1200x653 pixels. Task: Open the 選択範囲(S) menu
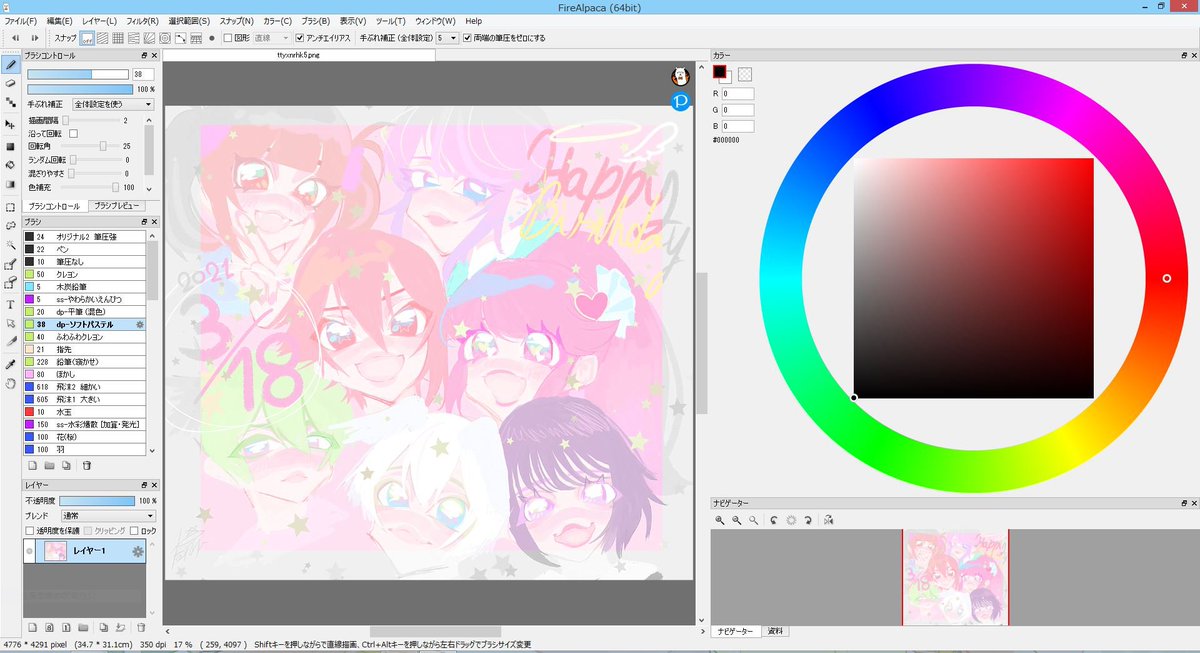pos(189,20)
